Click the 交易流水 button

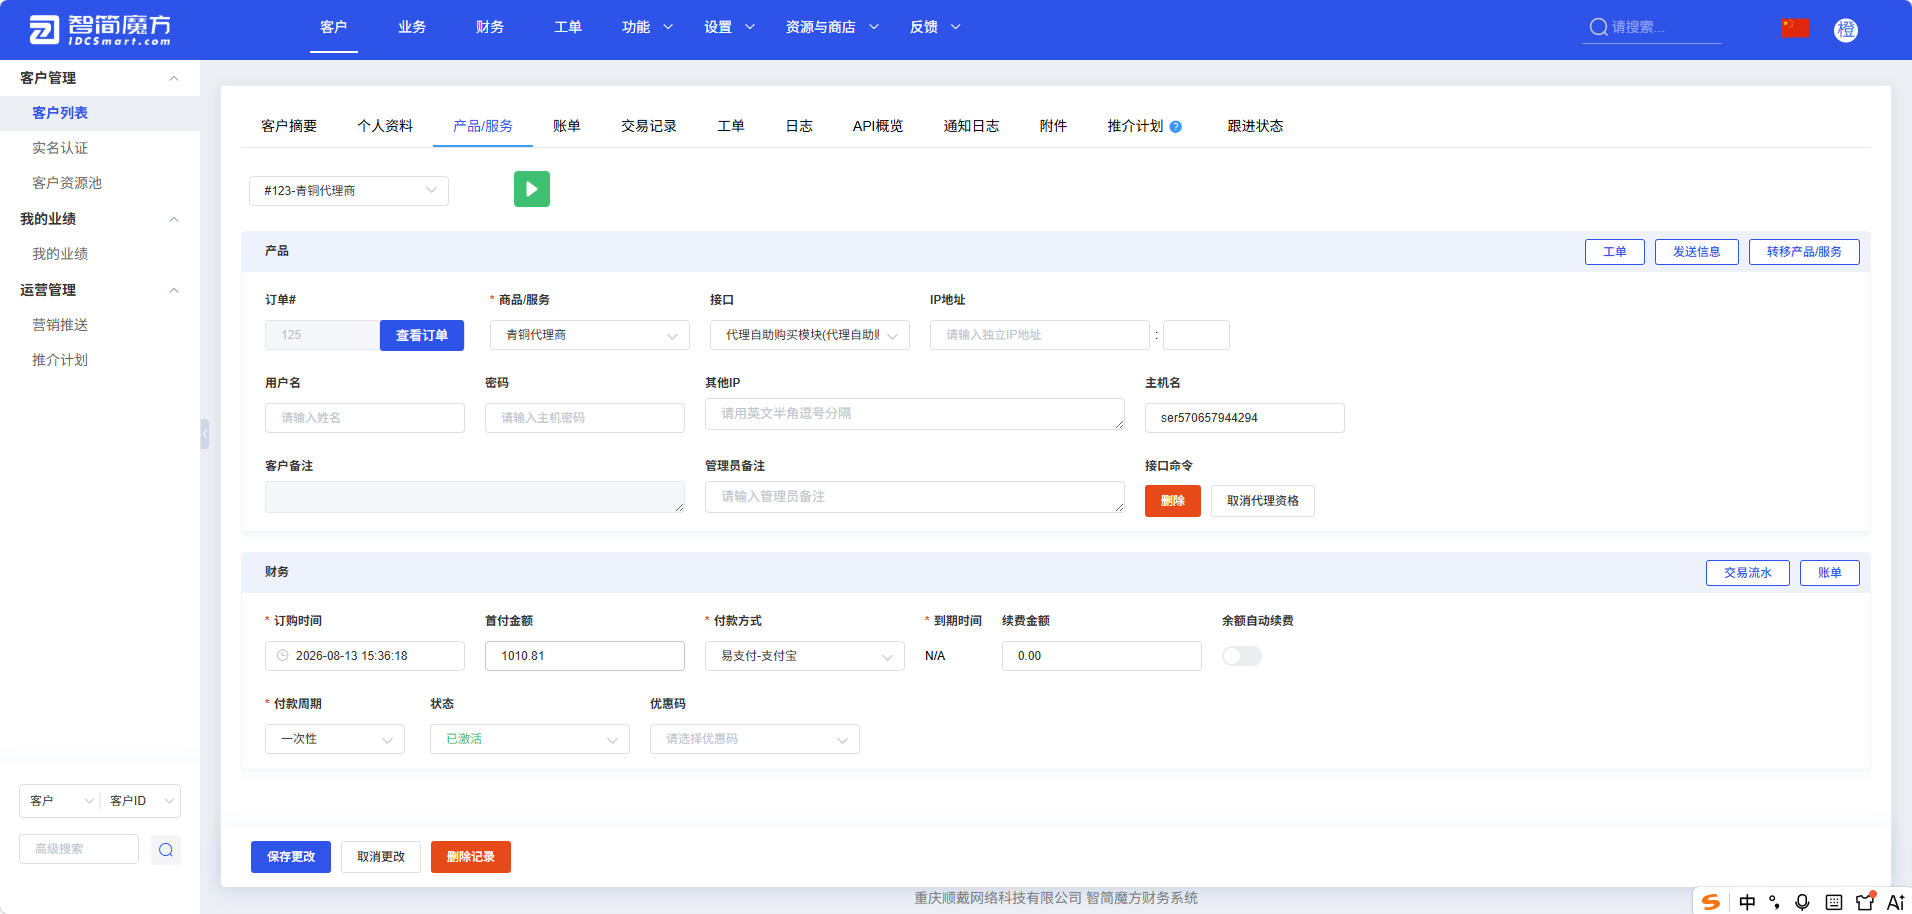pyautogui.click(x=1748, y=573)
